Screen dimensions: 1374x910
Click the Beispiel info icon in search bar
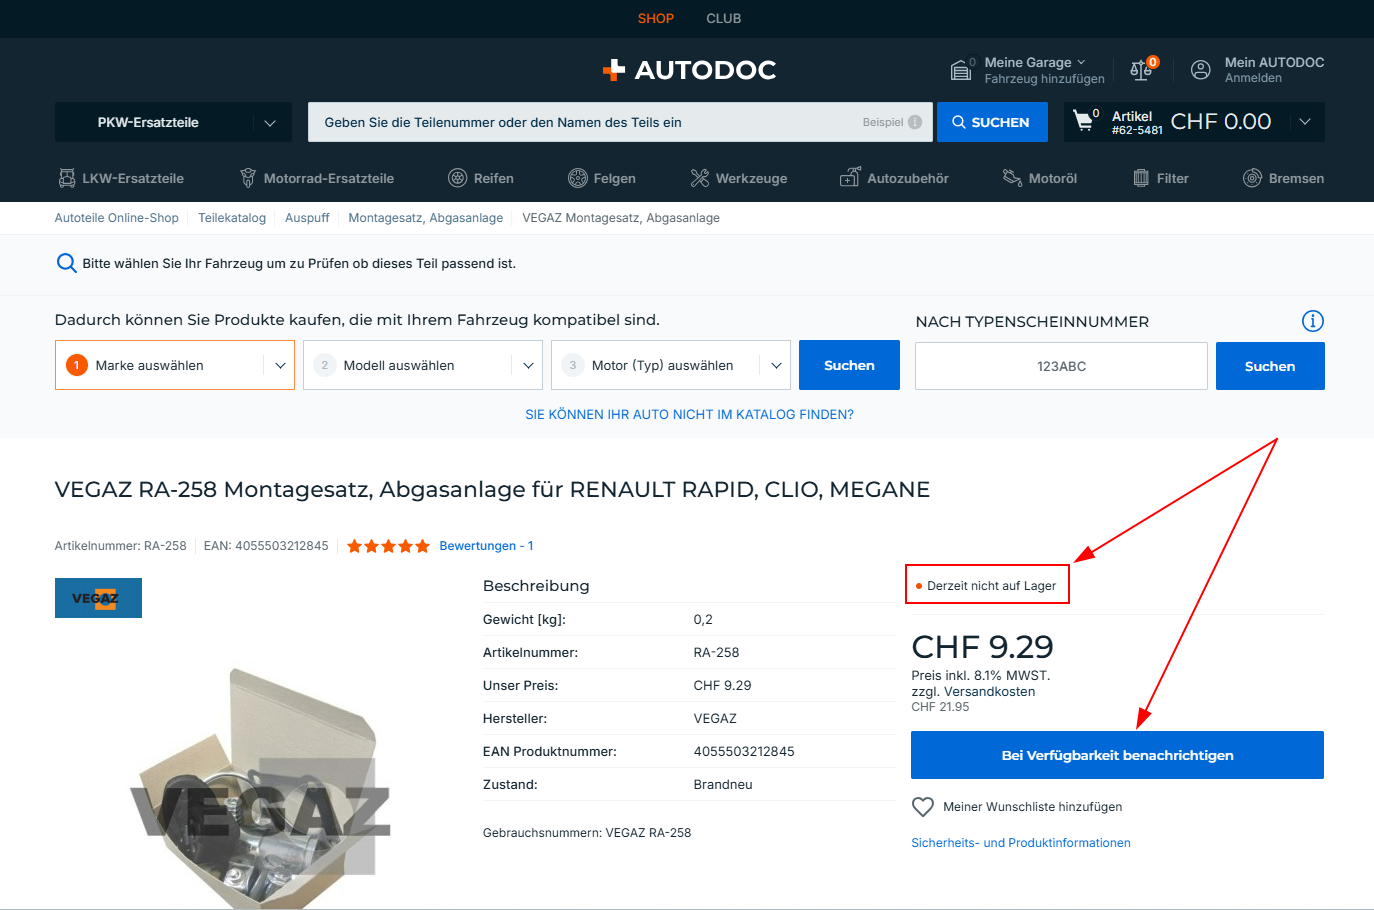click(x=914, y=122)
